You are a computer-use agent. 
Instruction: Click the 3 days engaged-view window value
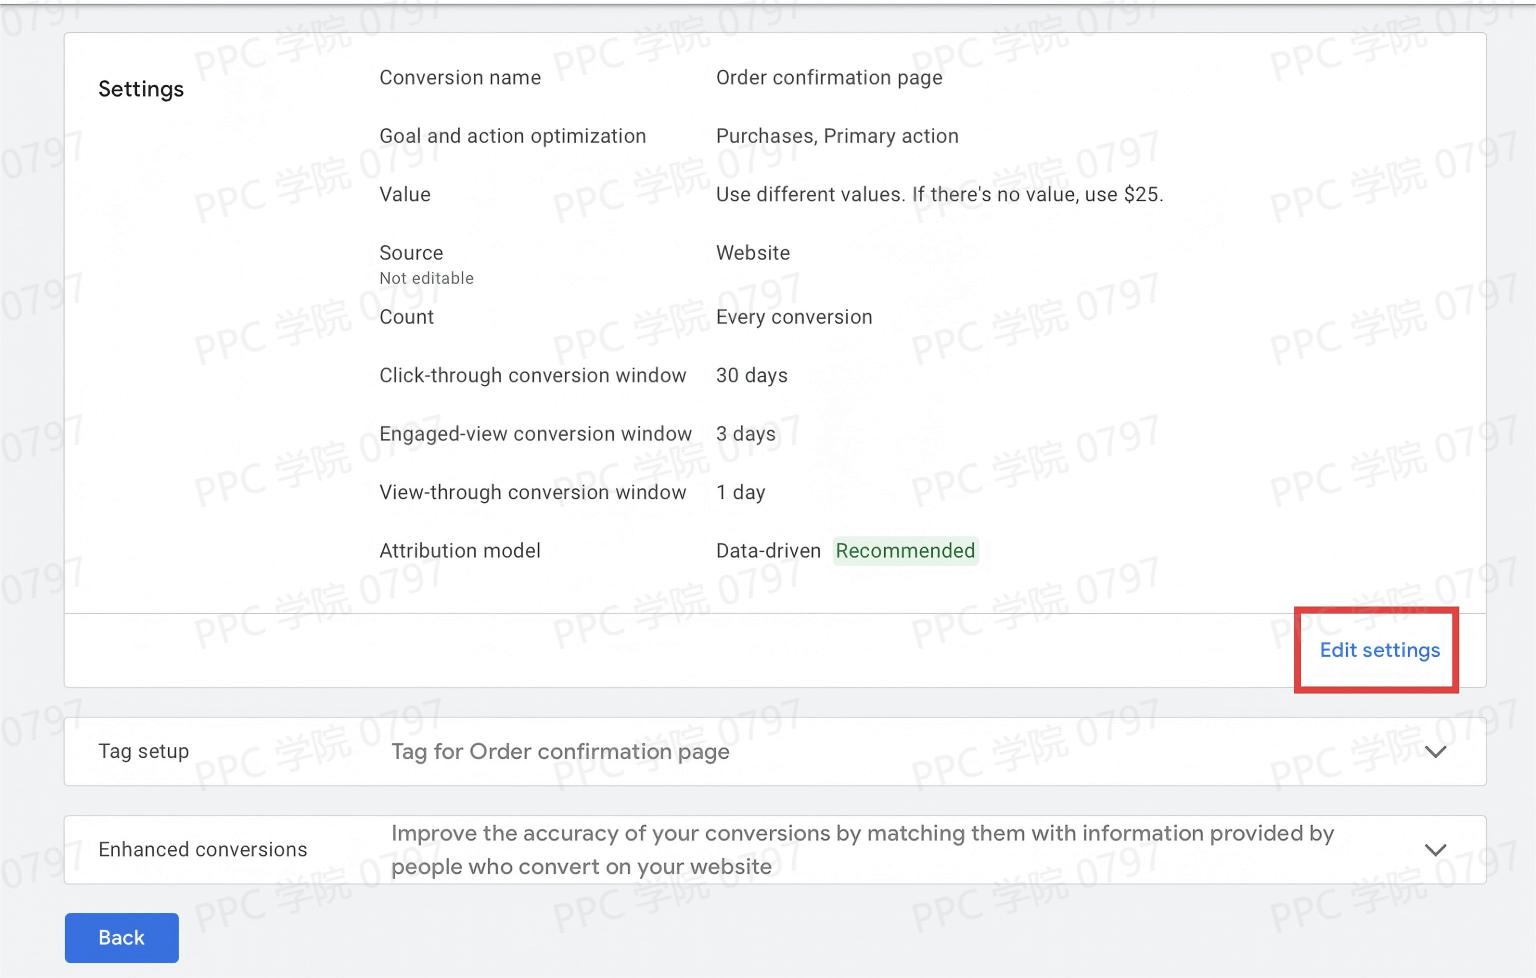click(x=745, y=434)
